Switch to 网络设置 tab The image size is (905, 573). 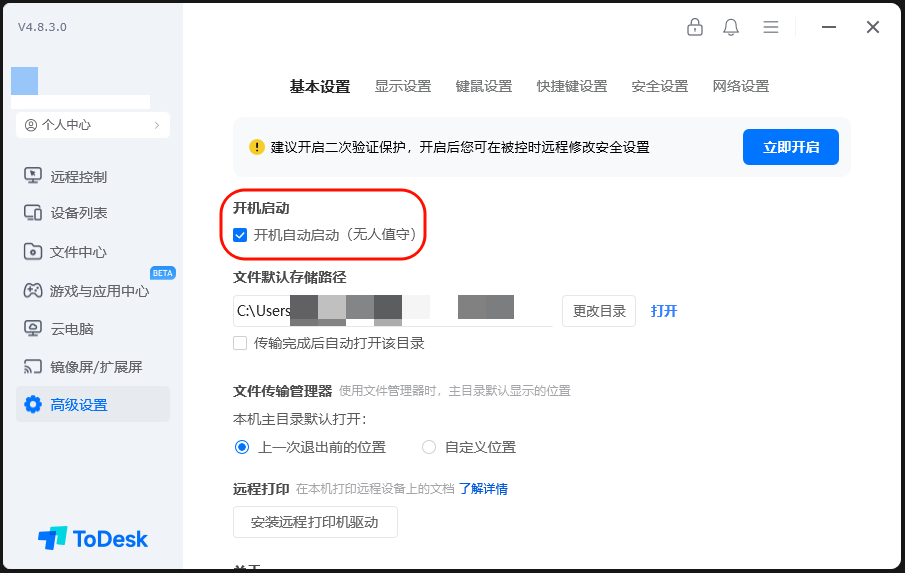[x=741, y=87]
